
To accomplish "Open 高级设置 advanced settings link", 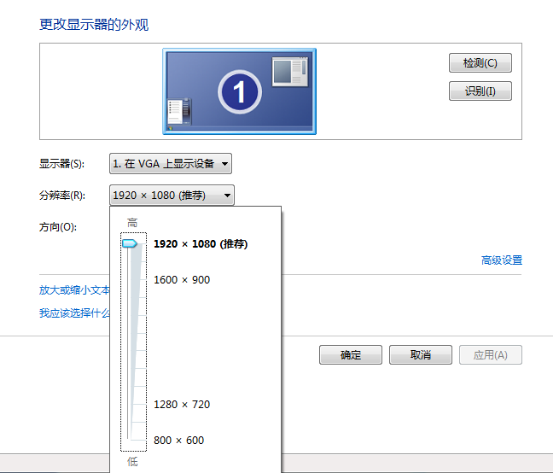I will [x=501, y=260].
